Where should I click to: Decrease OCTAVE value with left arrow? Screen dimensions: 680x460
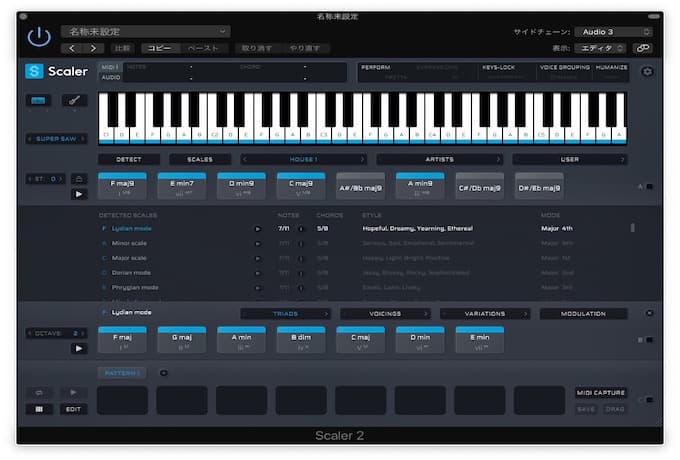pos(29,333)
